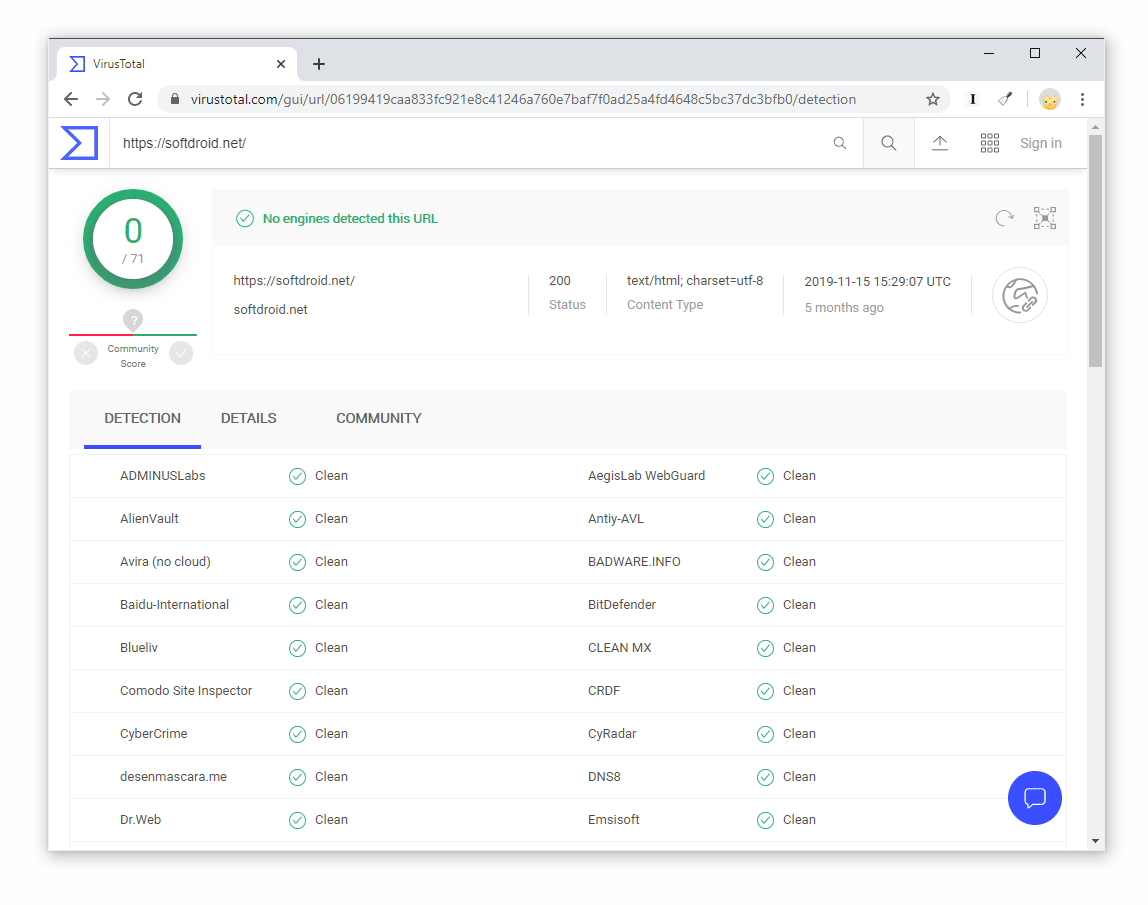Bookmark this page with star icon
The width and height of the screenshot is (1148, 905).
coord(933,100)
